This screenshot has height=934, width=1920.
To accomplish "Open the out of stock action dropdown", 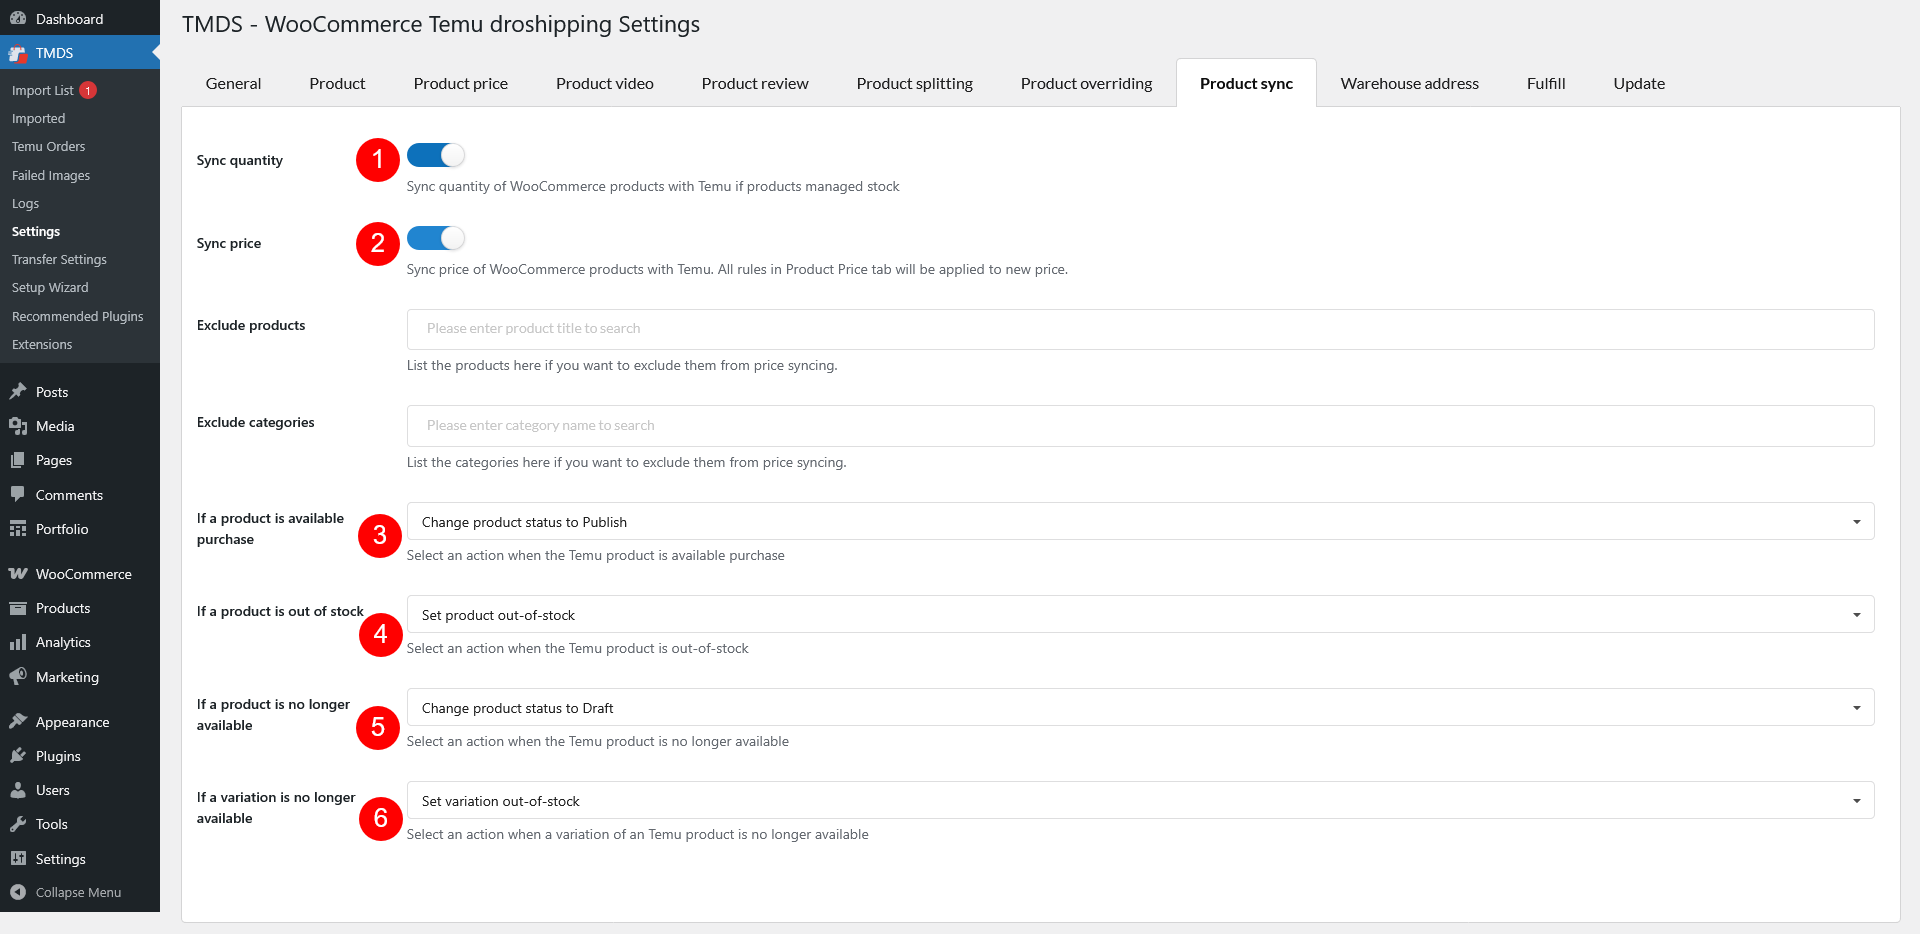I will point(1140,615).
